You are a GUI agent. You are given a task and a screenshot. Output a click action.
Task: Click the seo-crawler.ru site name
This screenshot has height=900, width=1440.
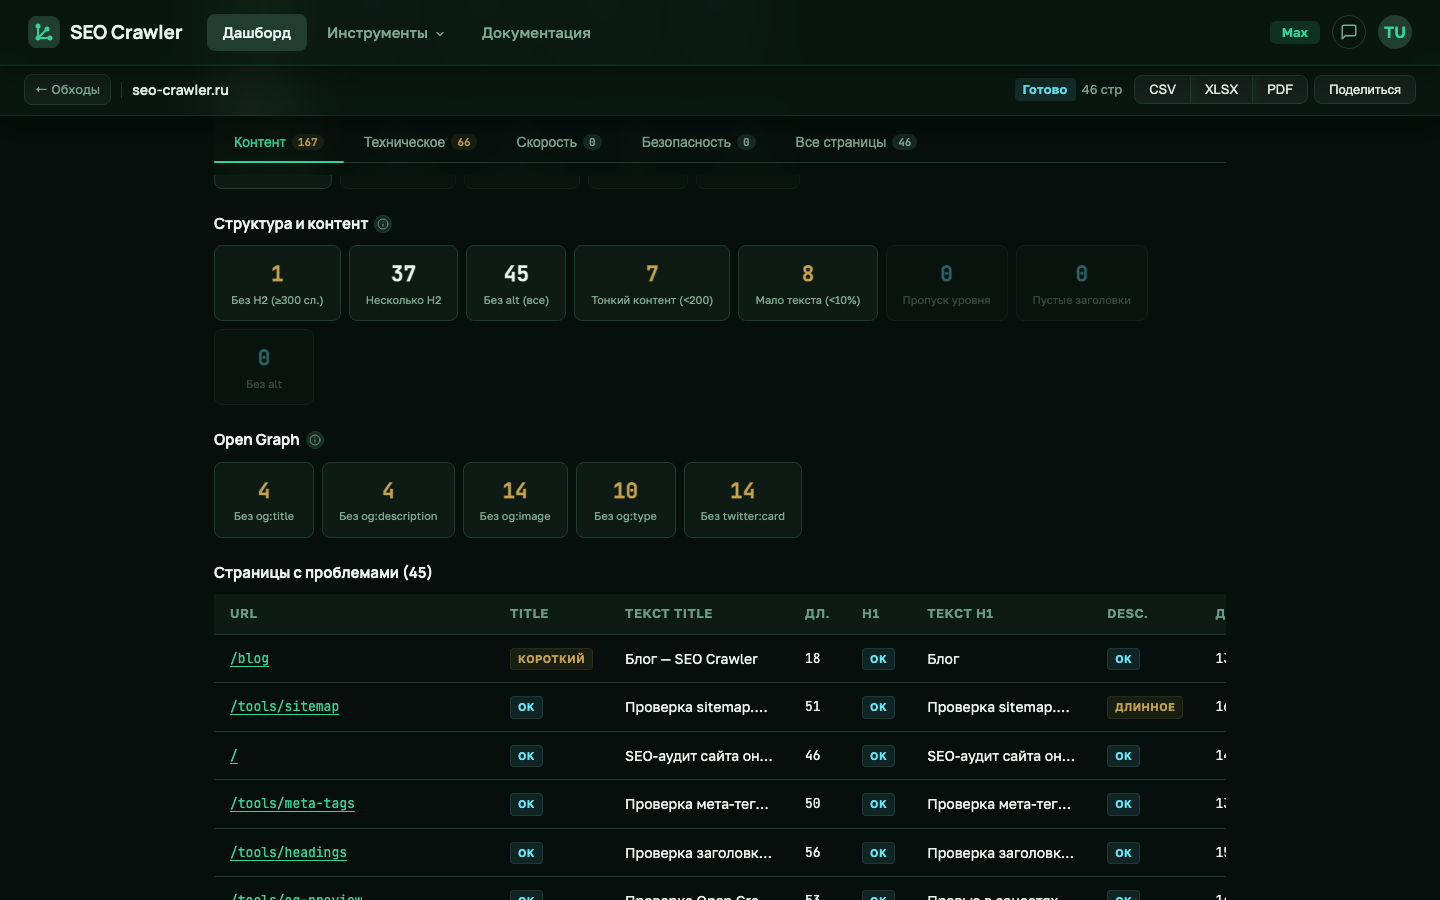point(180,90)
